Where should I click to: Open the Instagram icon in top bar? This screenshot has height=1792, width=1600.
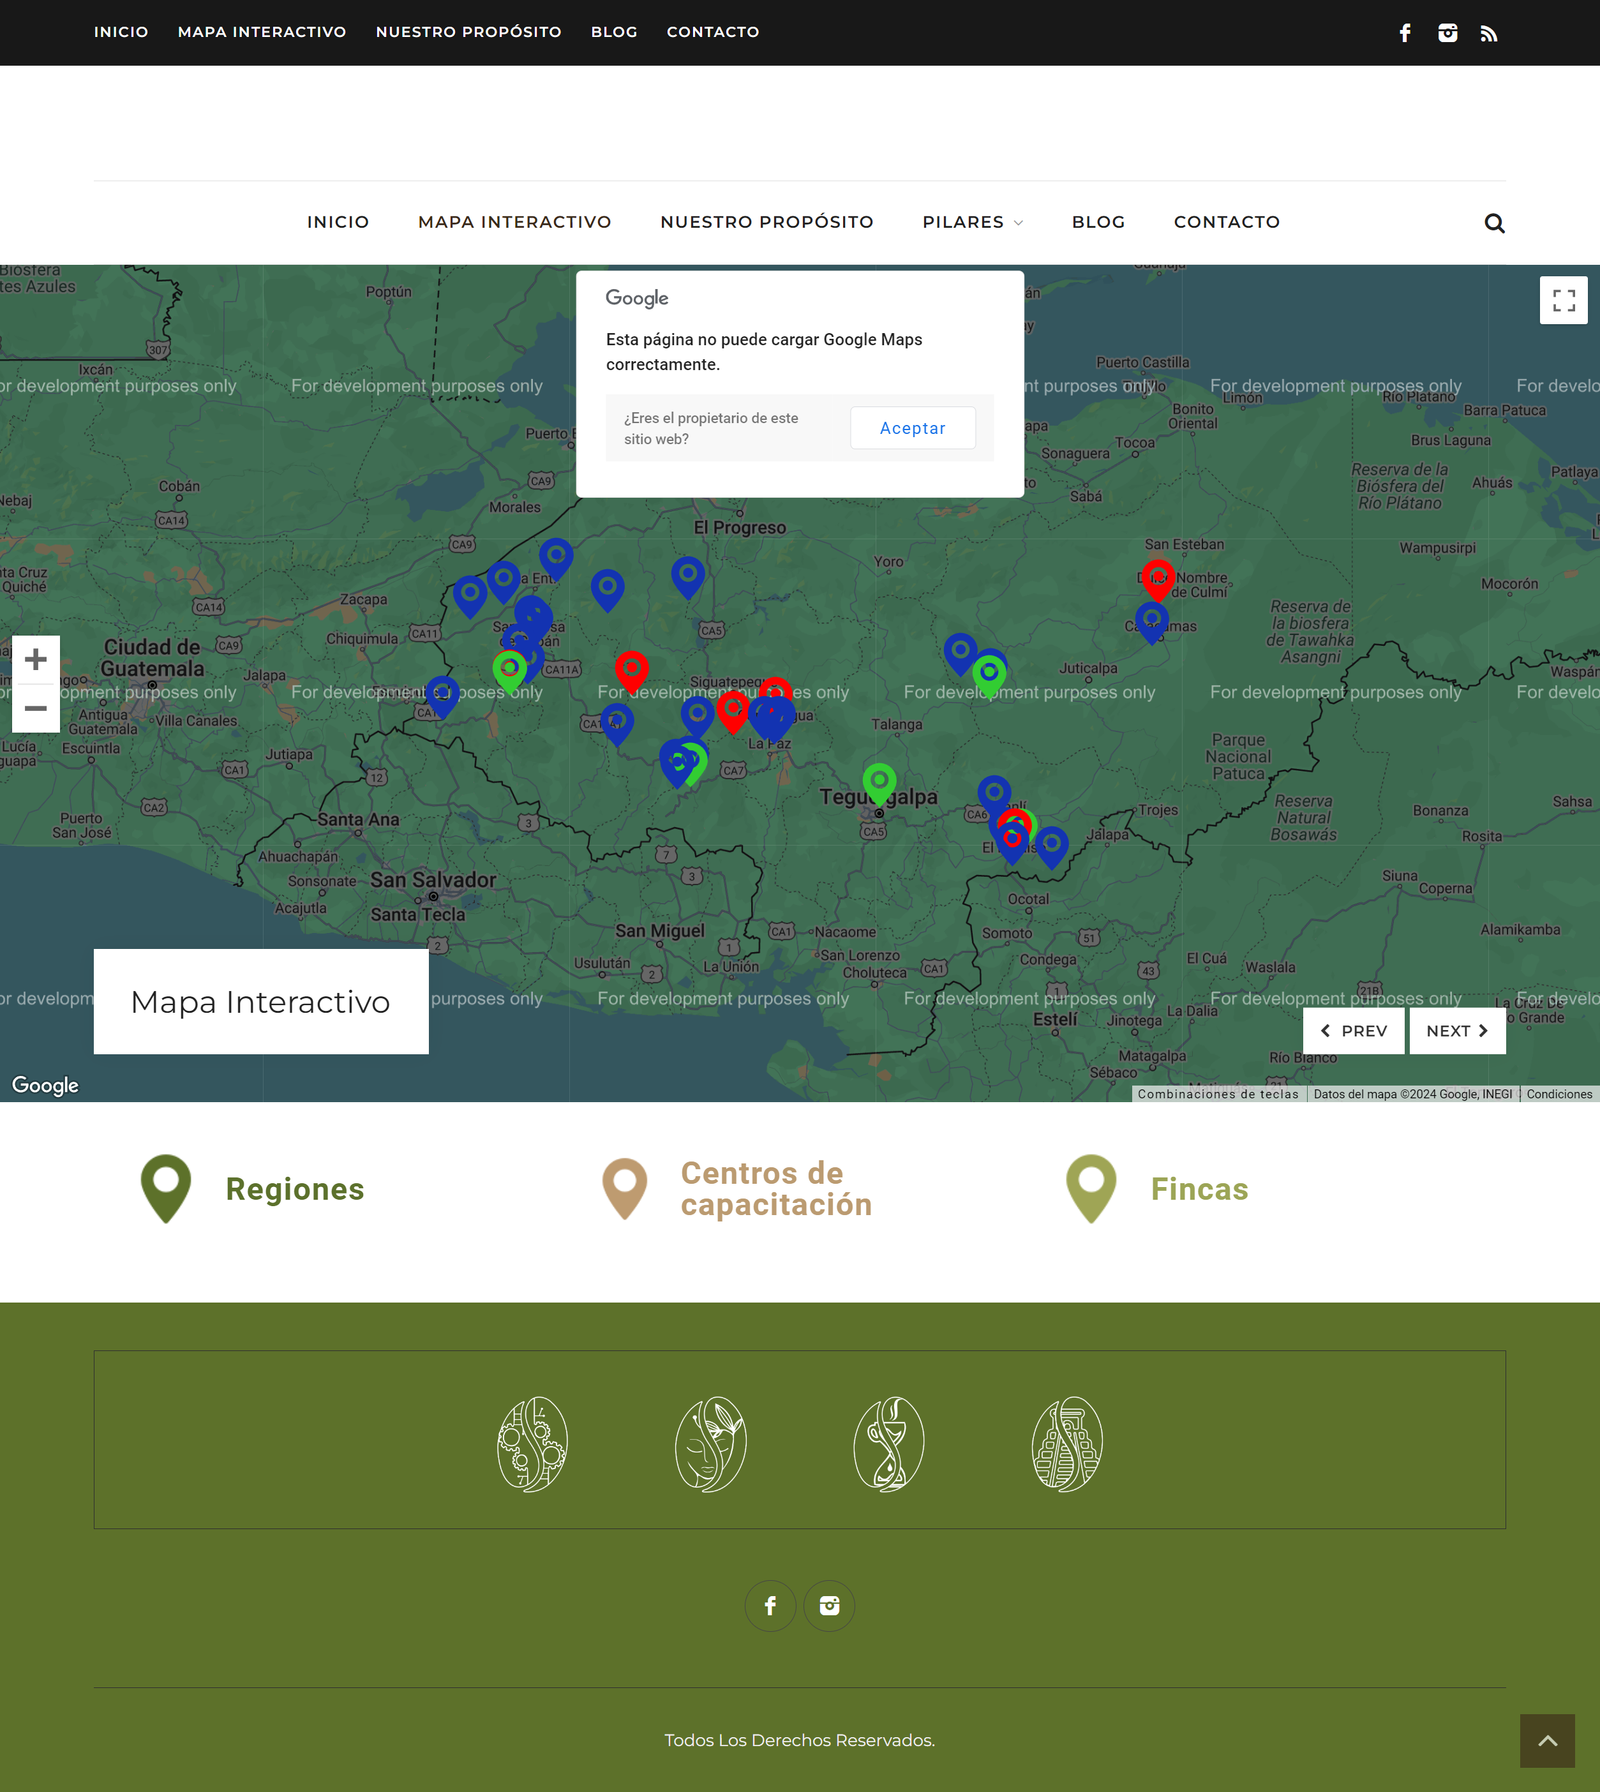pos(1447,33)
